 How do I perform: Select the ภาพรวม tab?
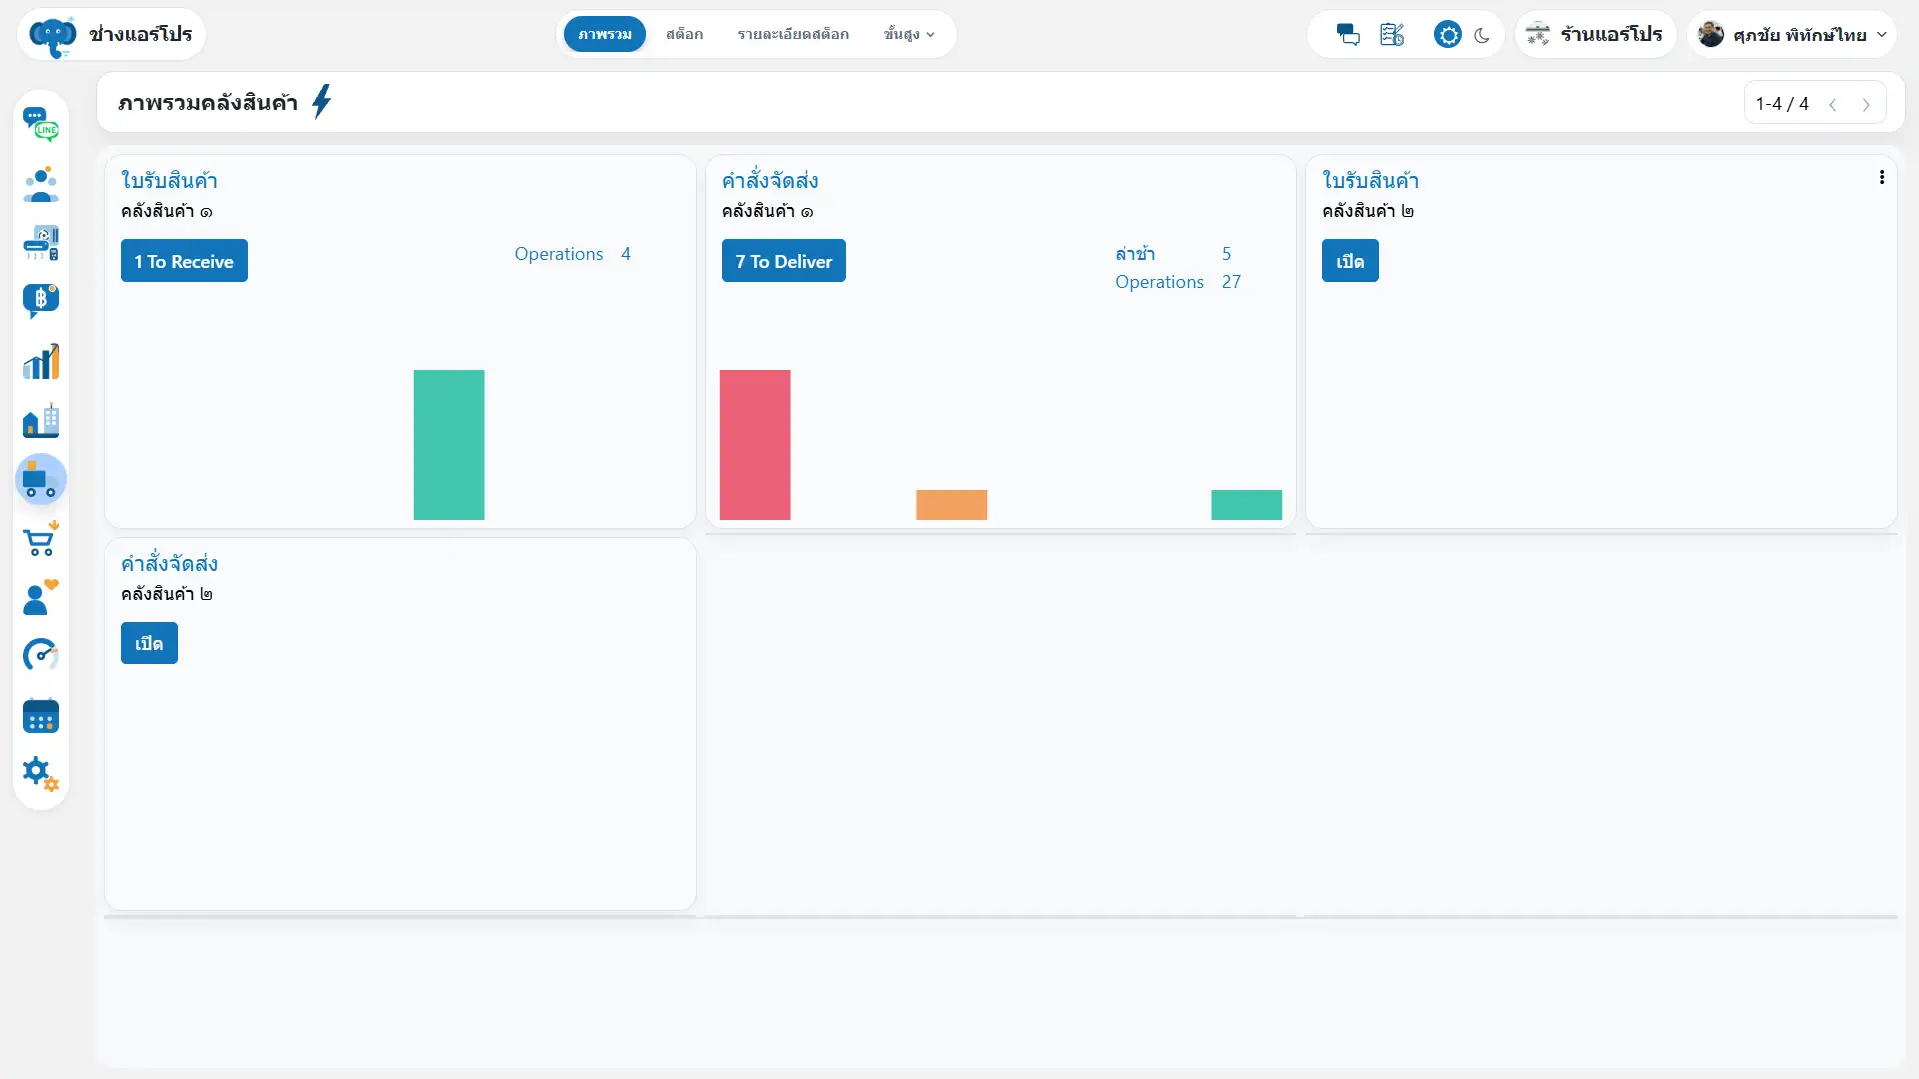(605, 34)
